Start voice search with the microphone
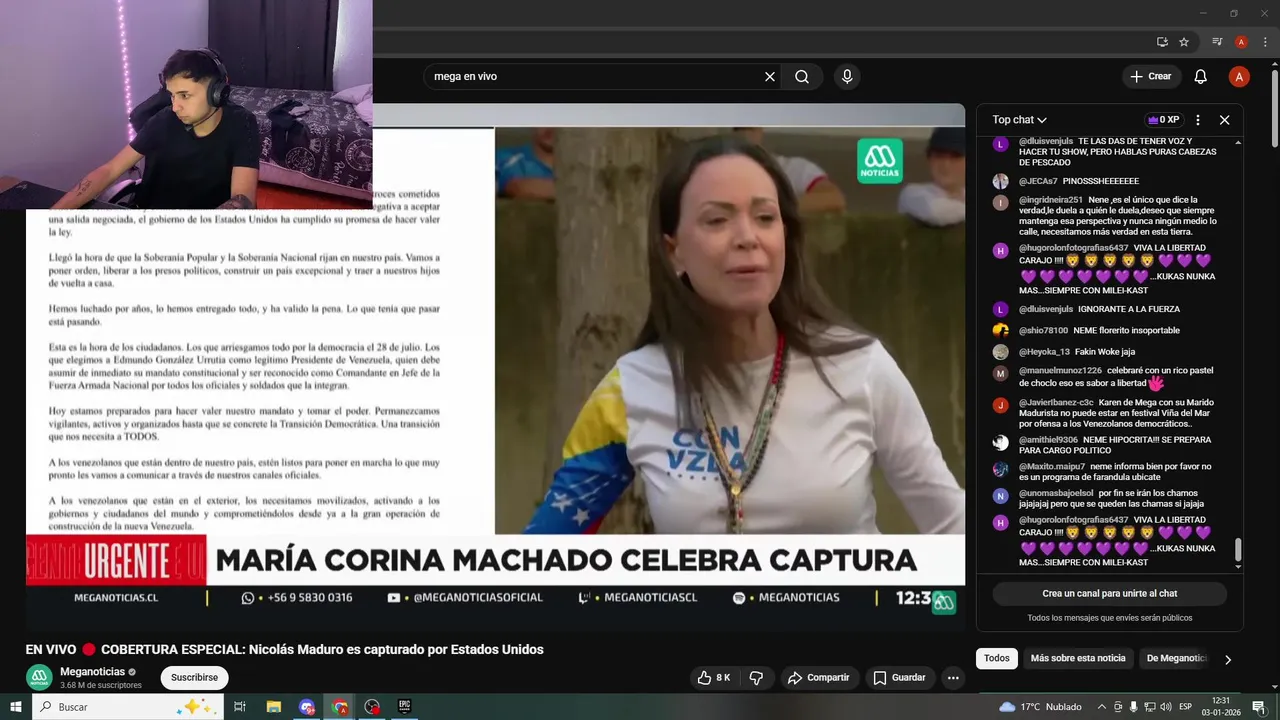Viewport: 1280px width, 720px height. (x=847, y=76)
